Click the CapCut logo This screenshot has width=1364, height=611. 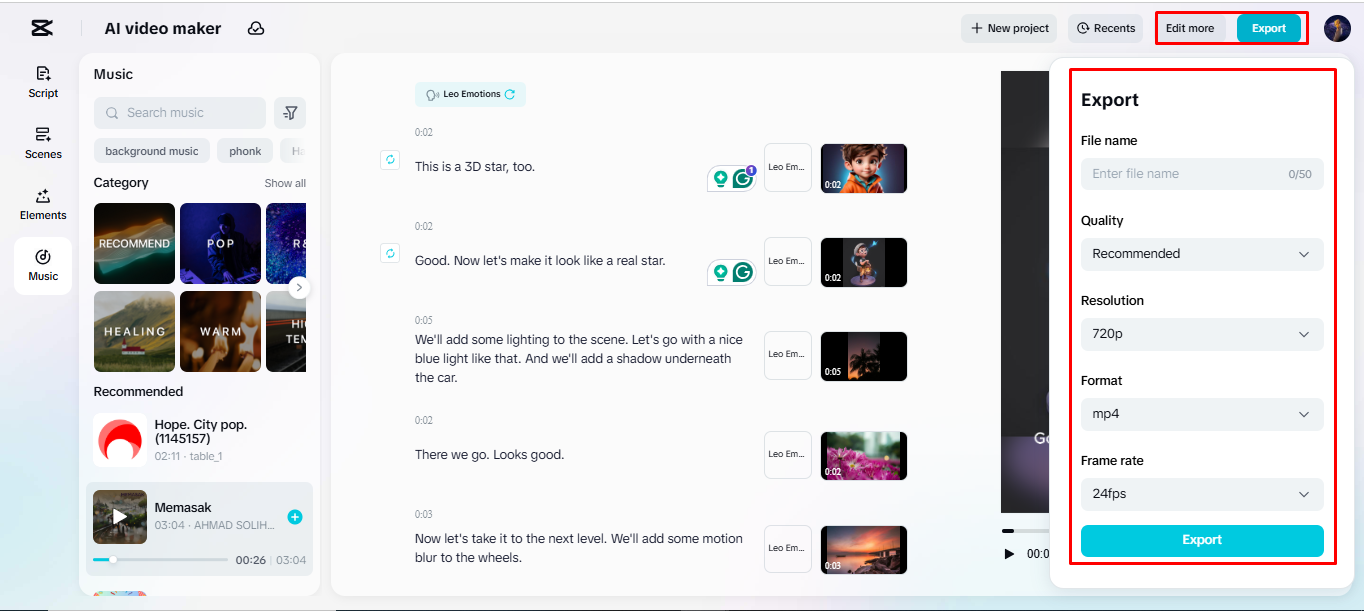pyautogui.click(x=41, y=27)
